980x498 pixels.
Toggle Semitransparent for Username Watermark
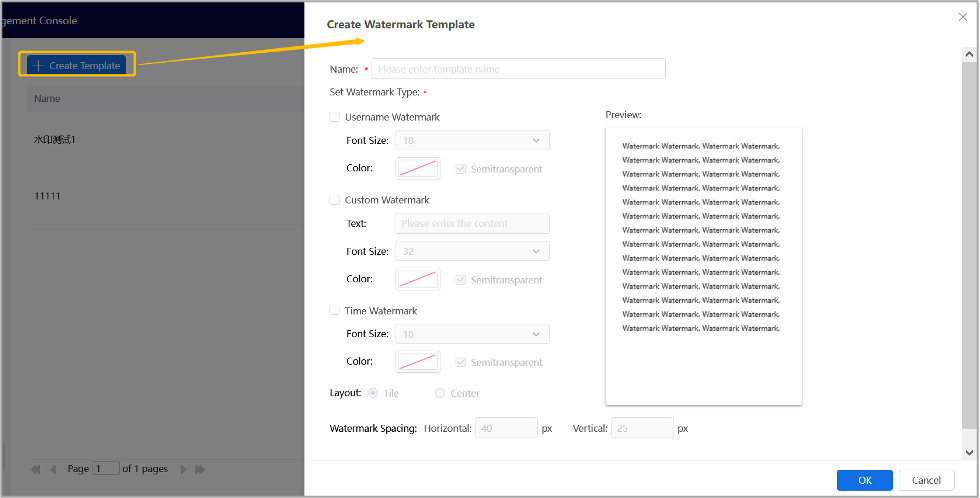pyautogui.click(x=460, y=169)
